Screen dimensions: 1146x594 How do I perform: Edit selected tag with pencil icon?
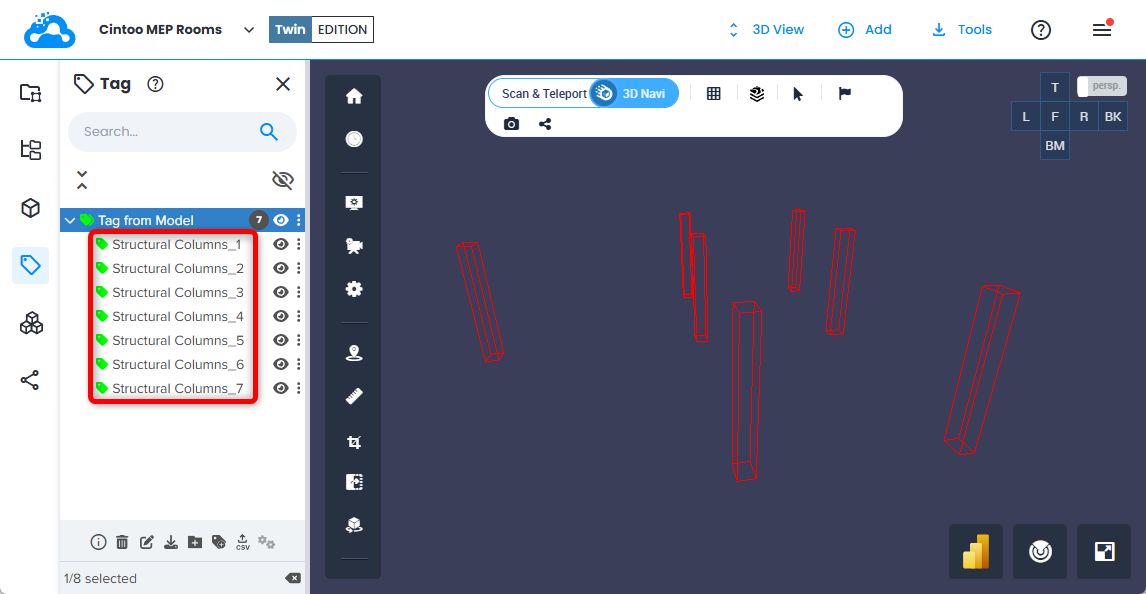point(147,542)
